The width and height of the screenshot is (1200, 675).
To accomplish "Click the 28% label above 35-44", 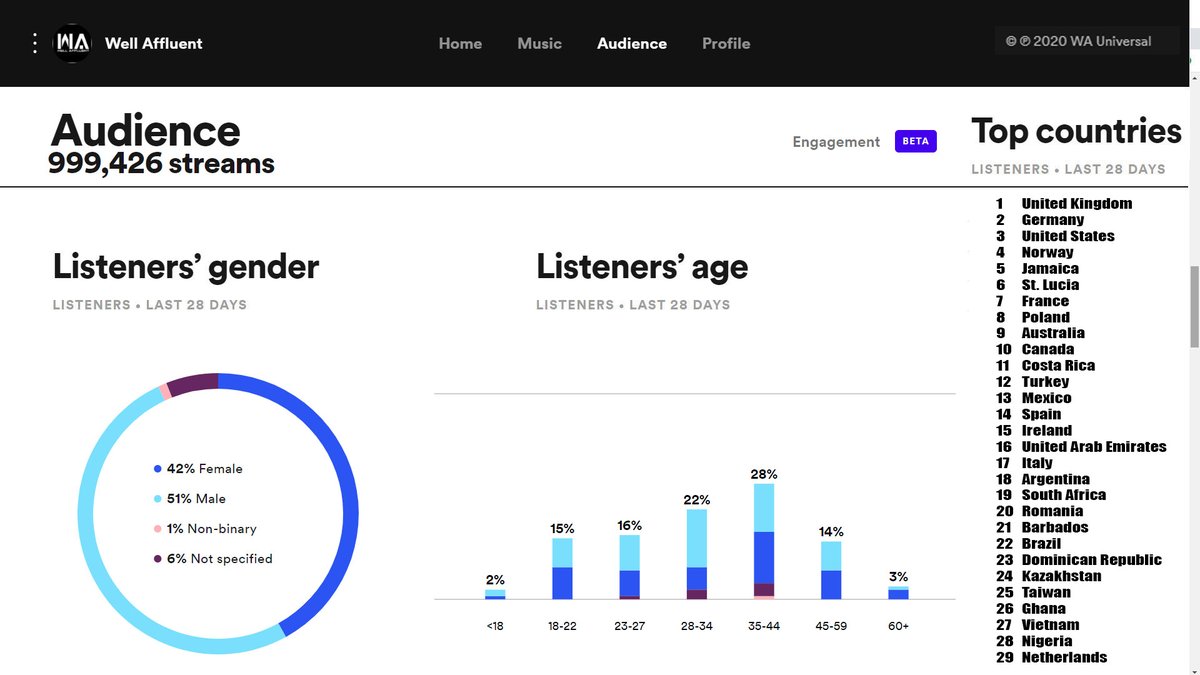I will [x=764, y=474].
